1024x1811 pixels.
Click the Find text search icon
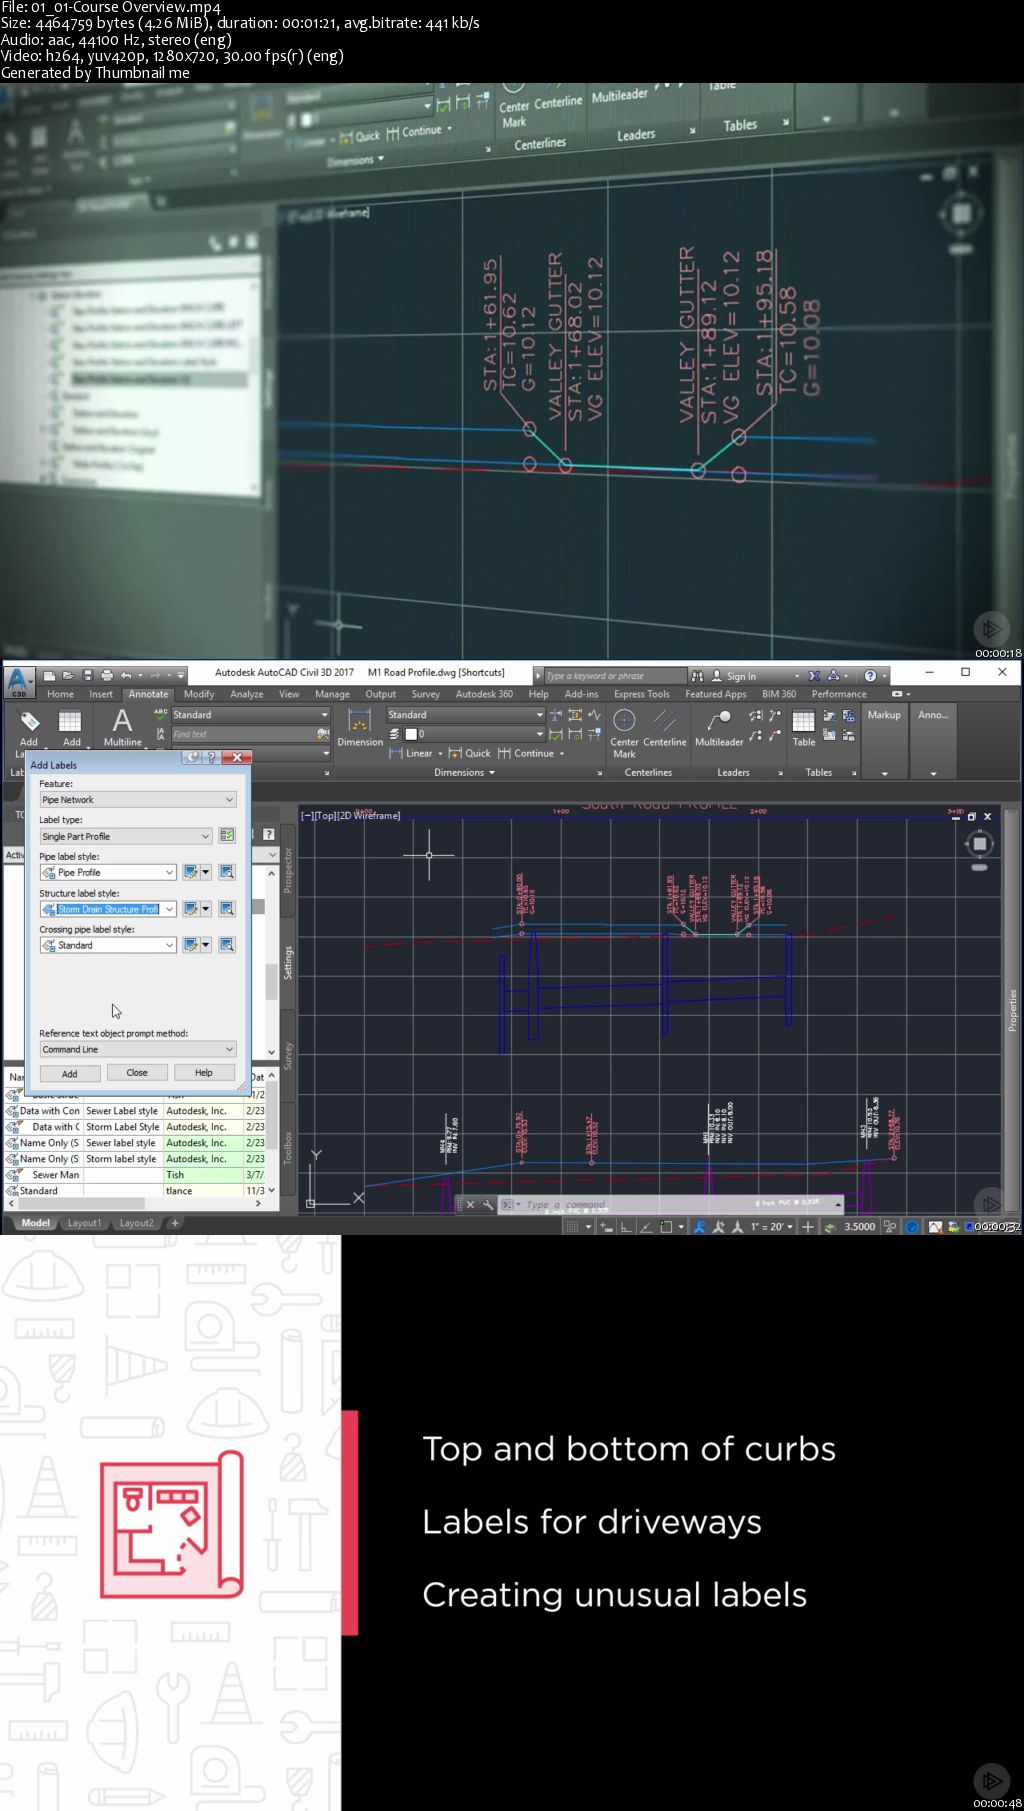pos(323,734)
